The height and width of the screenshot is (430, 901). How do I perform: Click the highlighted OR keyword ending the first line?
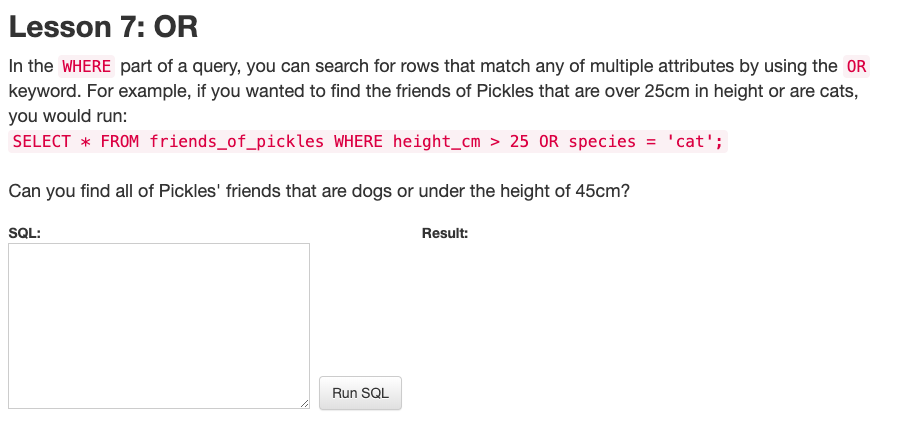pyautogui.click(x=856, y=67)
